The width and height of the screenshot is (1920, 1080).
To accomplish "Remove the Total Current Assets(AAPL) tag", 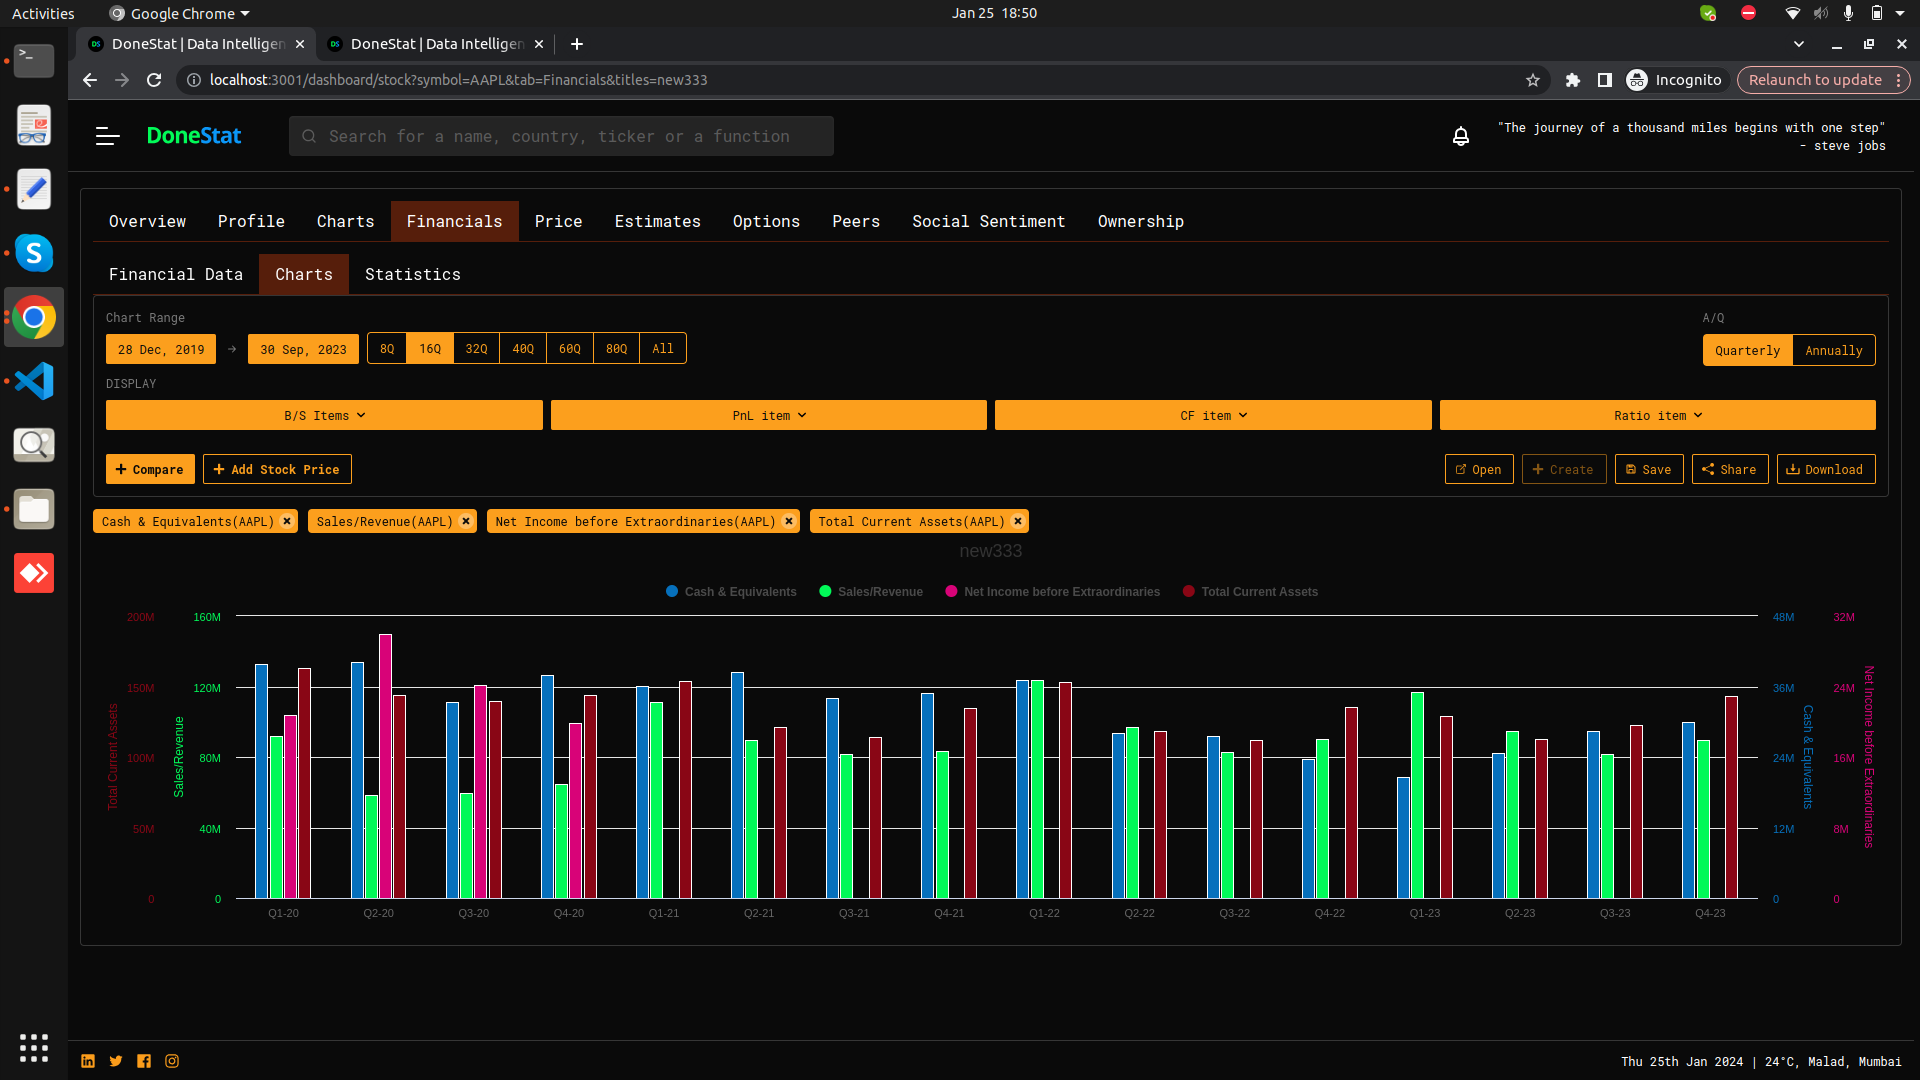I will 1018,521.
